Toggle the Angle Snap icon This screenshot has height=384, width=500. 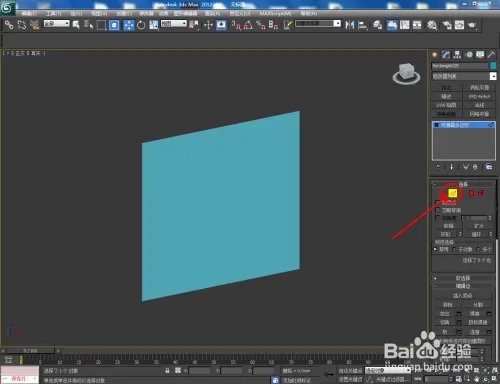pos(248,25)
